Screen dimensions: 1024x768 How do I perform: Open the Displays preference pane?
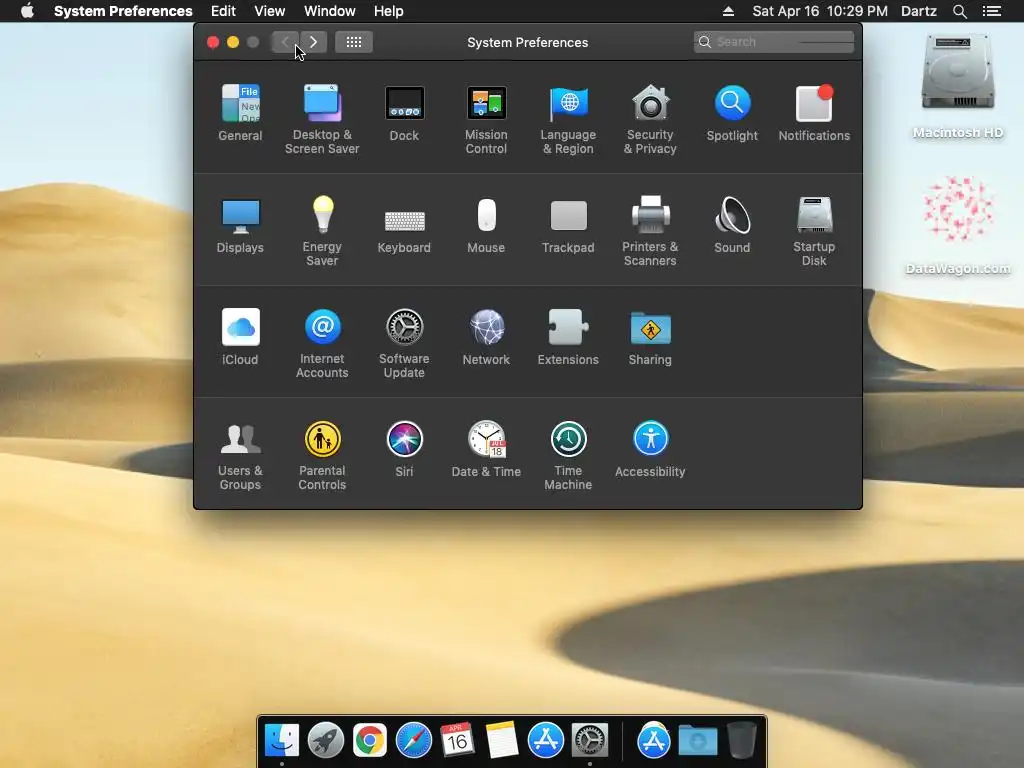tap(240, 225)
